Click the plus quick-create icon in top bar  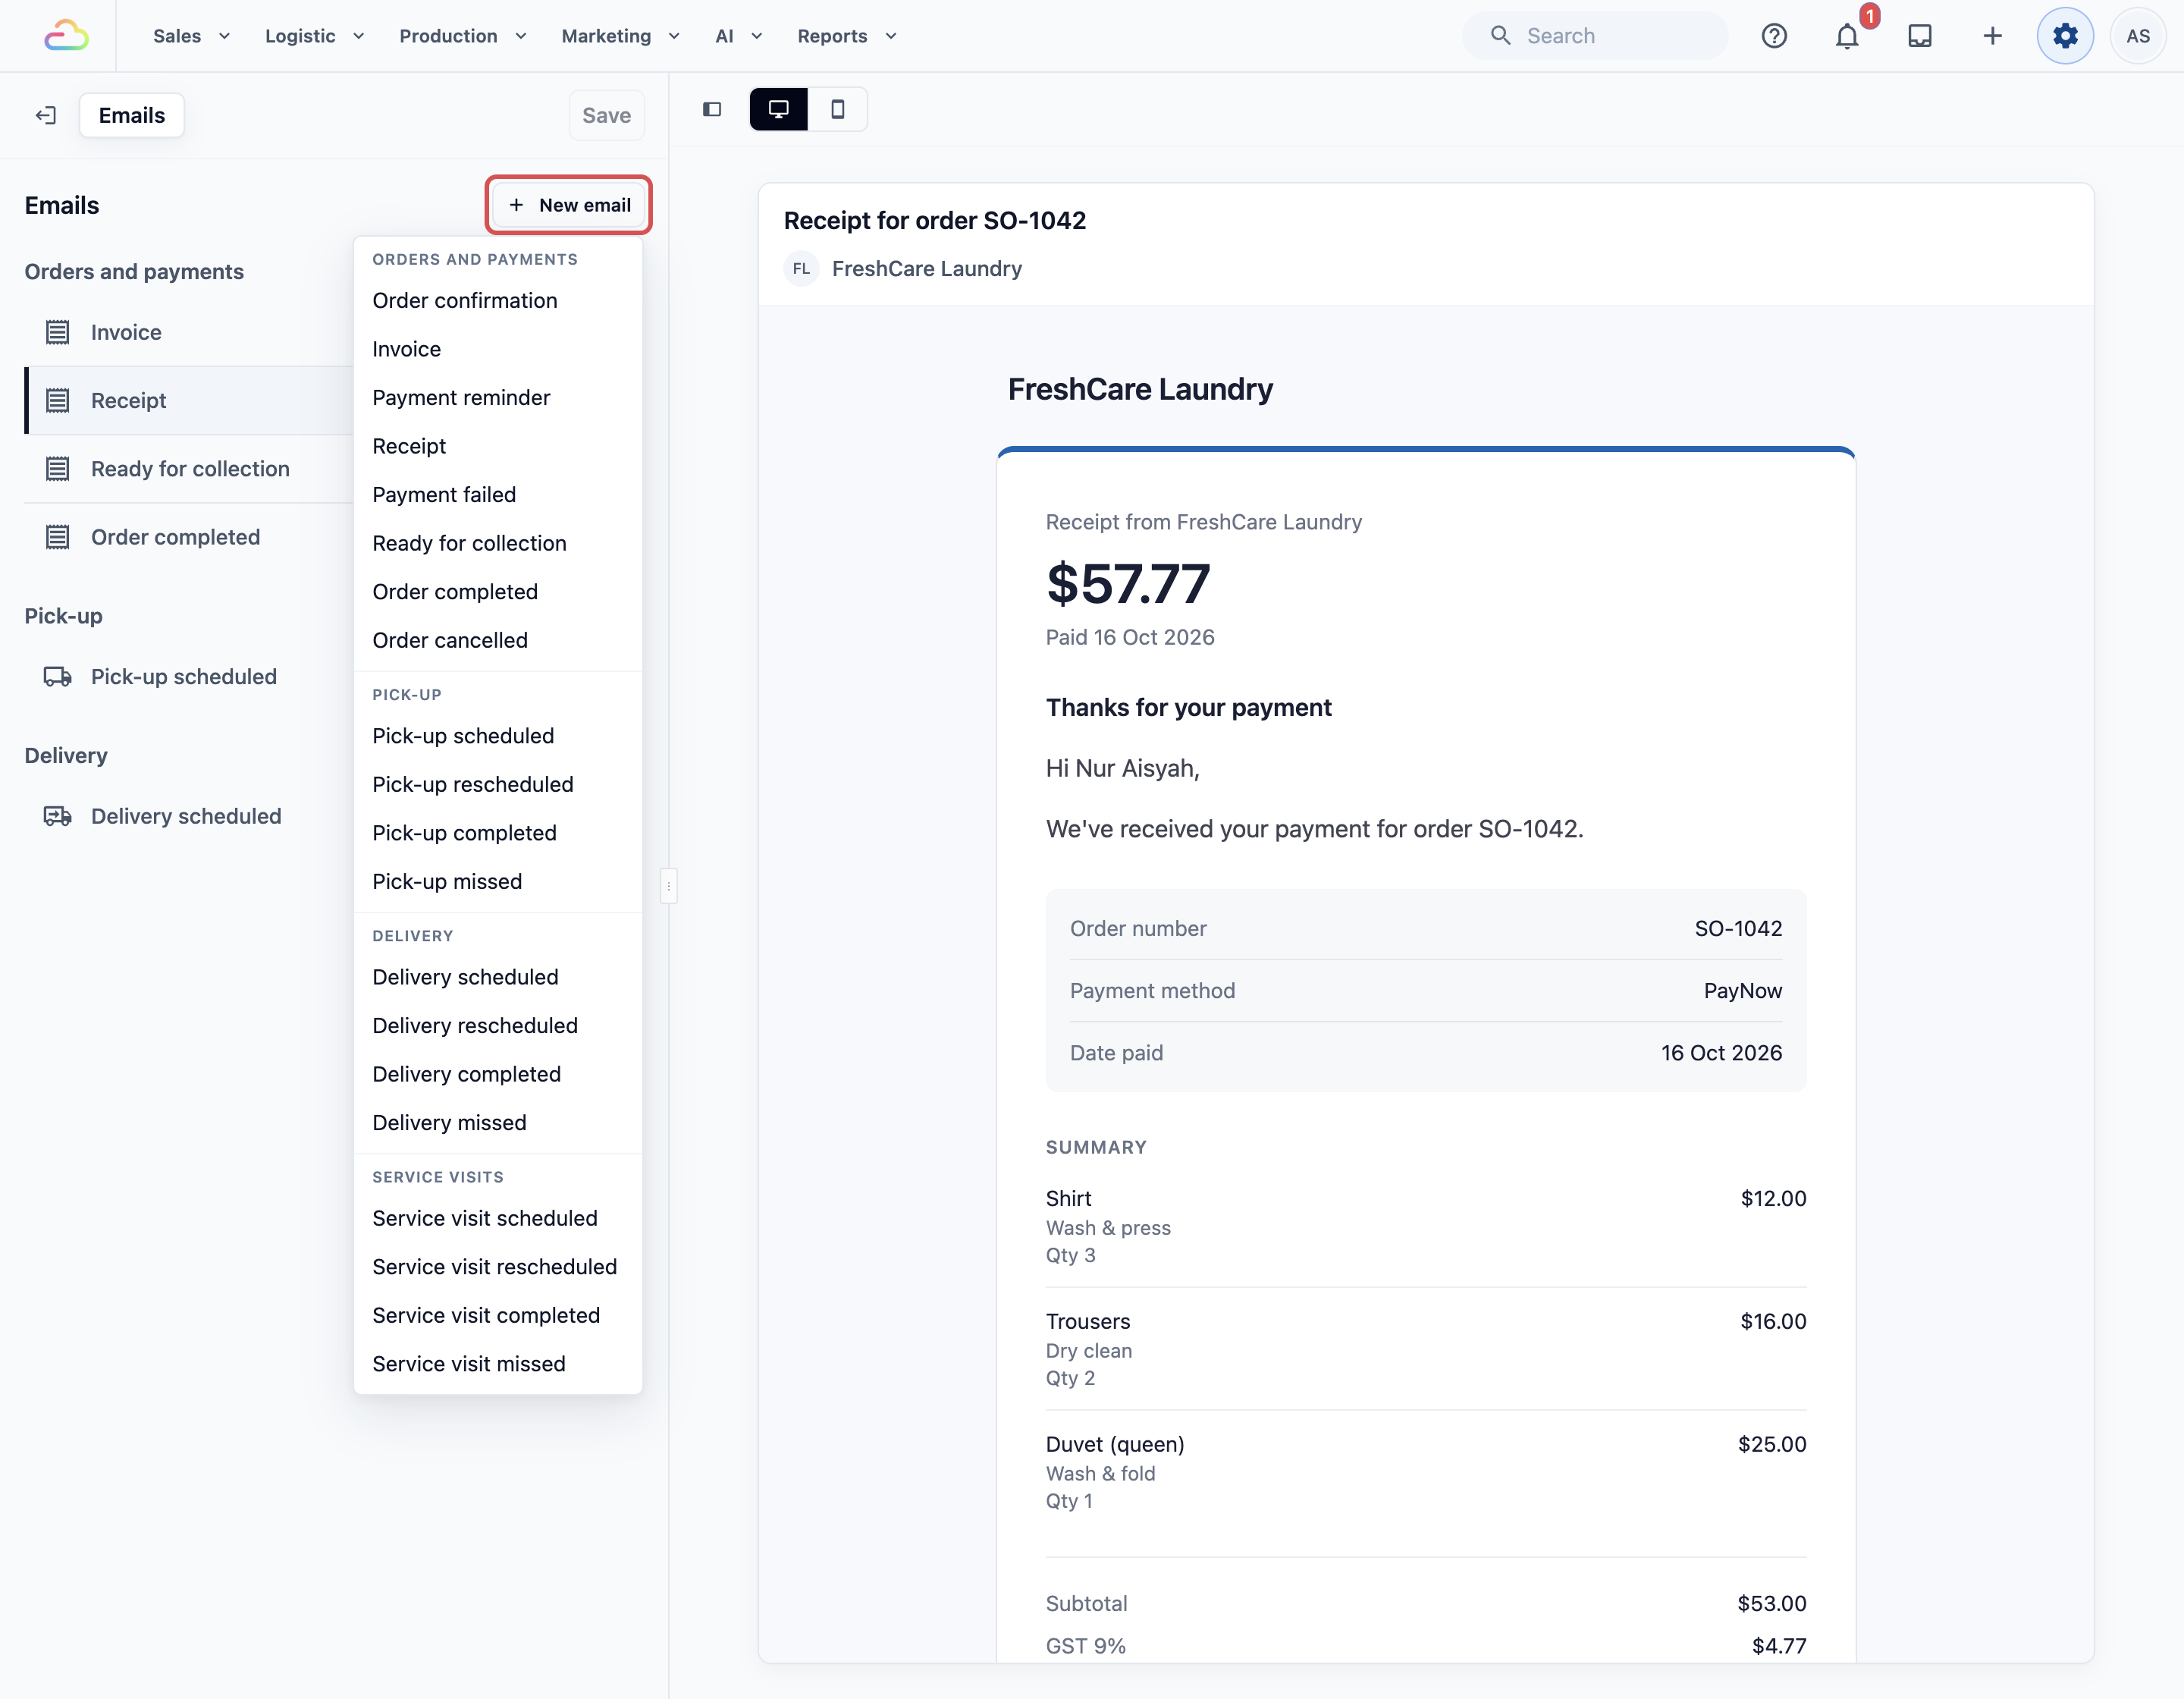(x=1992, y=36)
